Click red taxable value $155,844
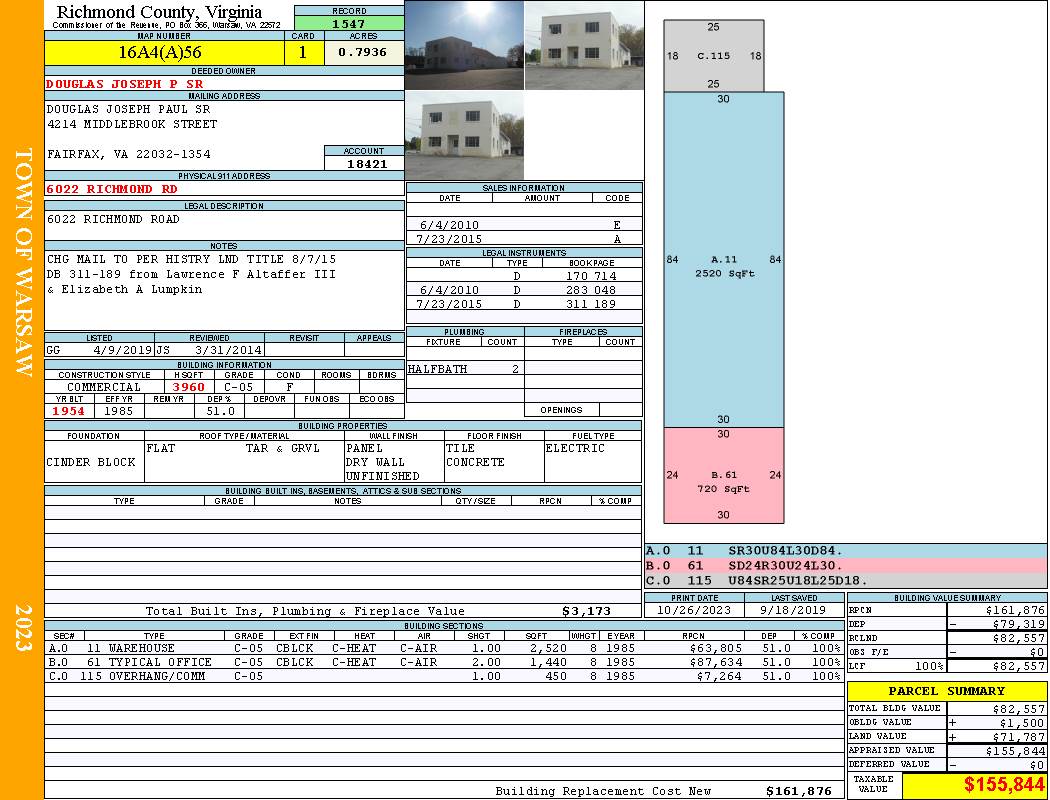The width and height of the screenshot is (1050, 800). coord(1004,785)
